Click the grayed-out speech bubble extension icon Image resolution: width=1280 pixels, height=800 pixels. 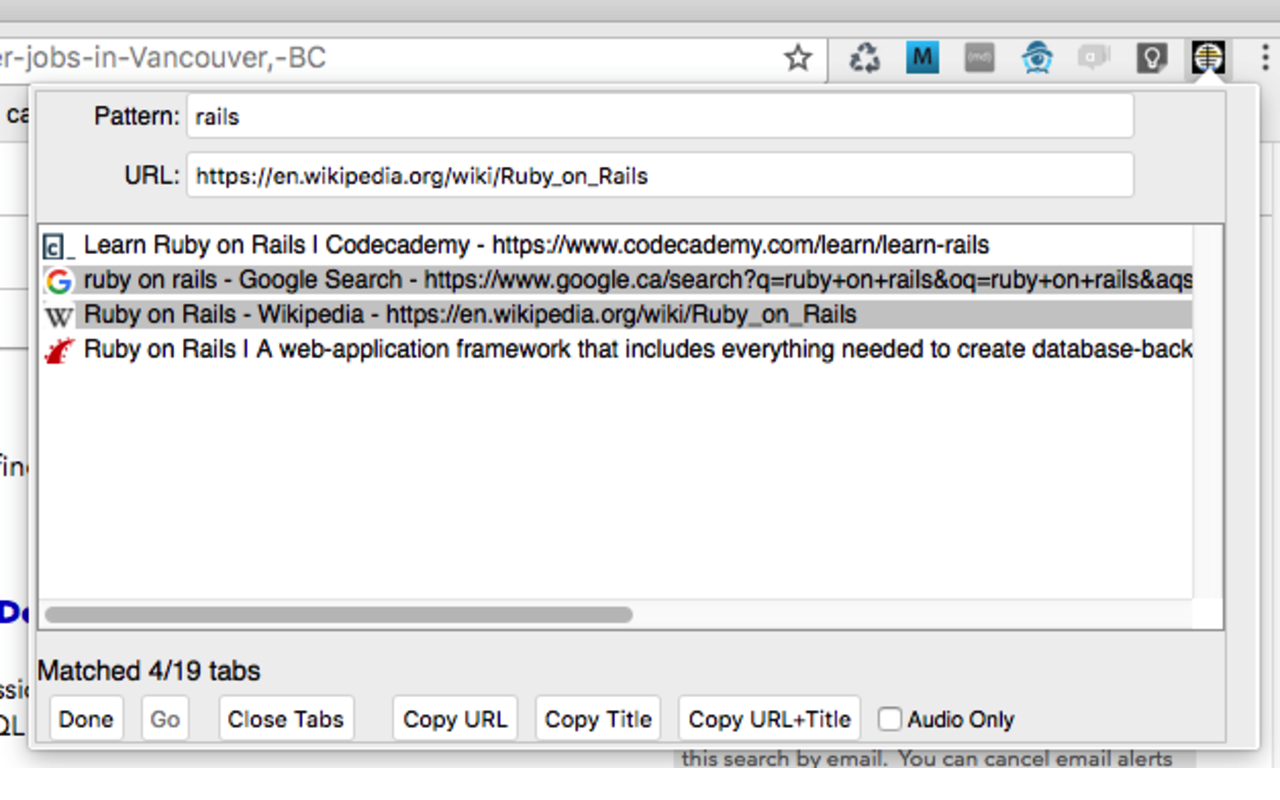[x=1094, y=58]
